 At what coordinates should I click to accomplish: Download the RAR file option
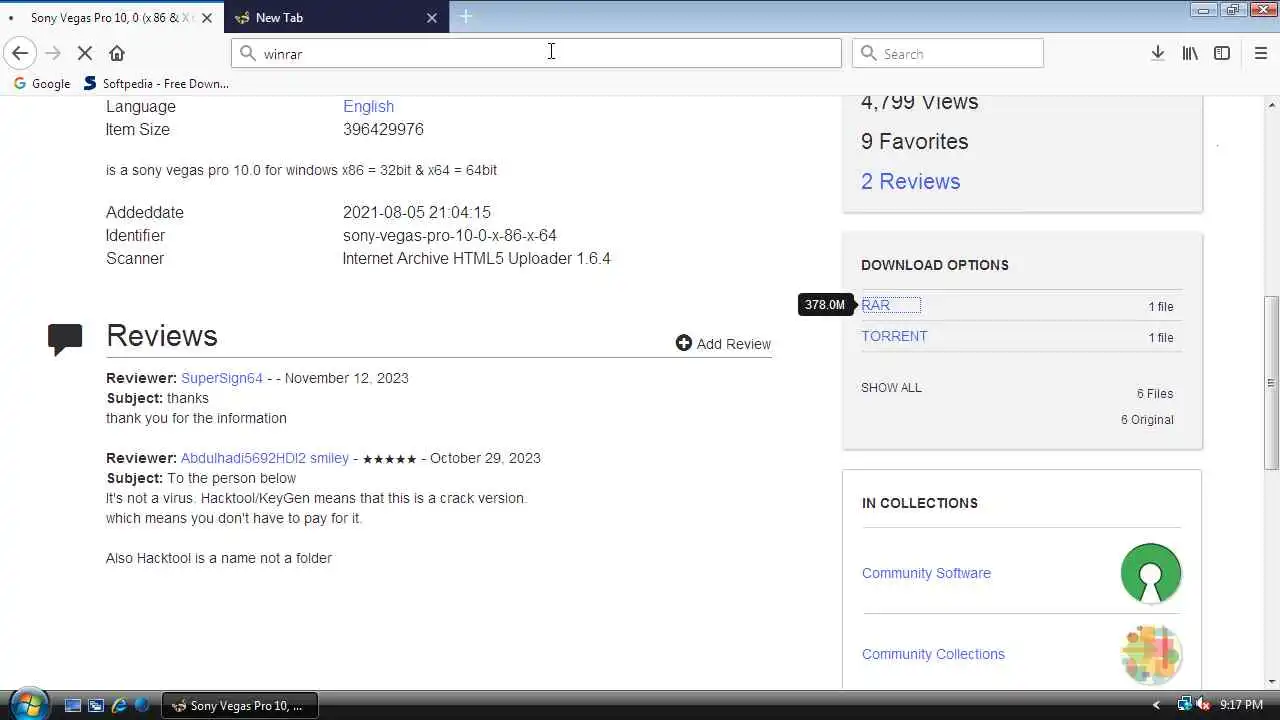pyautogui.click(x=875, y=305)
